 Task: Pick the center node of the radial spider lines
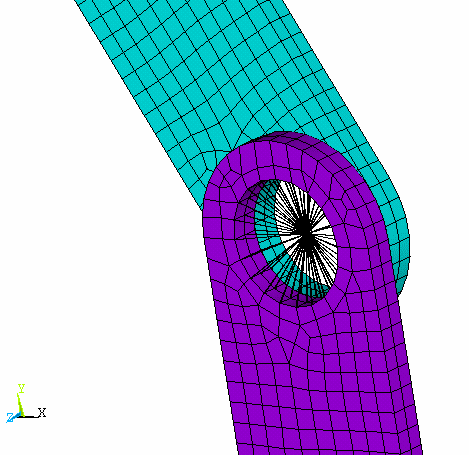point(306,232)
